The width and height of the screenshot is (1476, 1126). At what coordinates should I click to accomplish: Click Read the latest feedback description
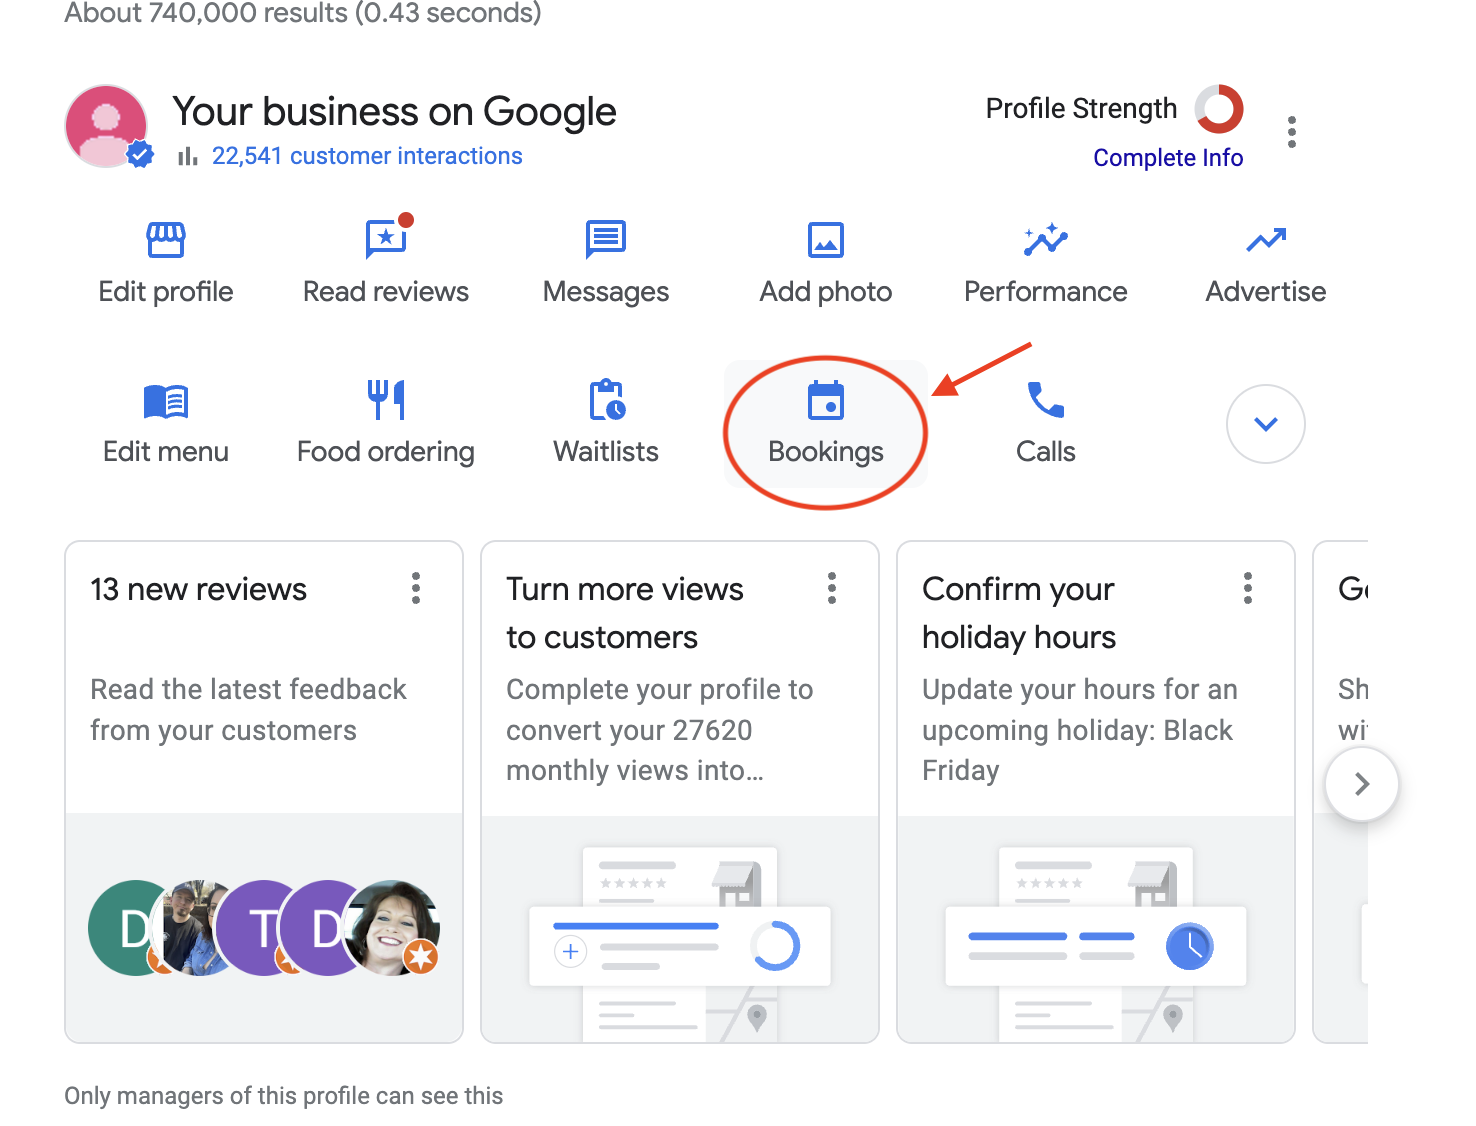(248, 710)
